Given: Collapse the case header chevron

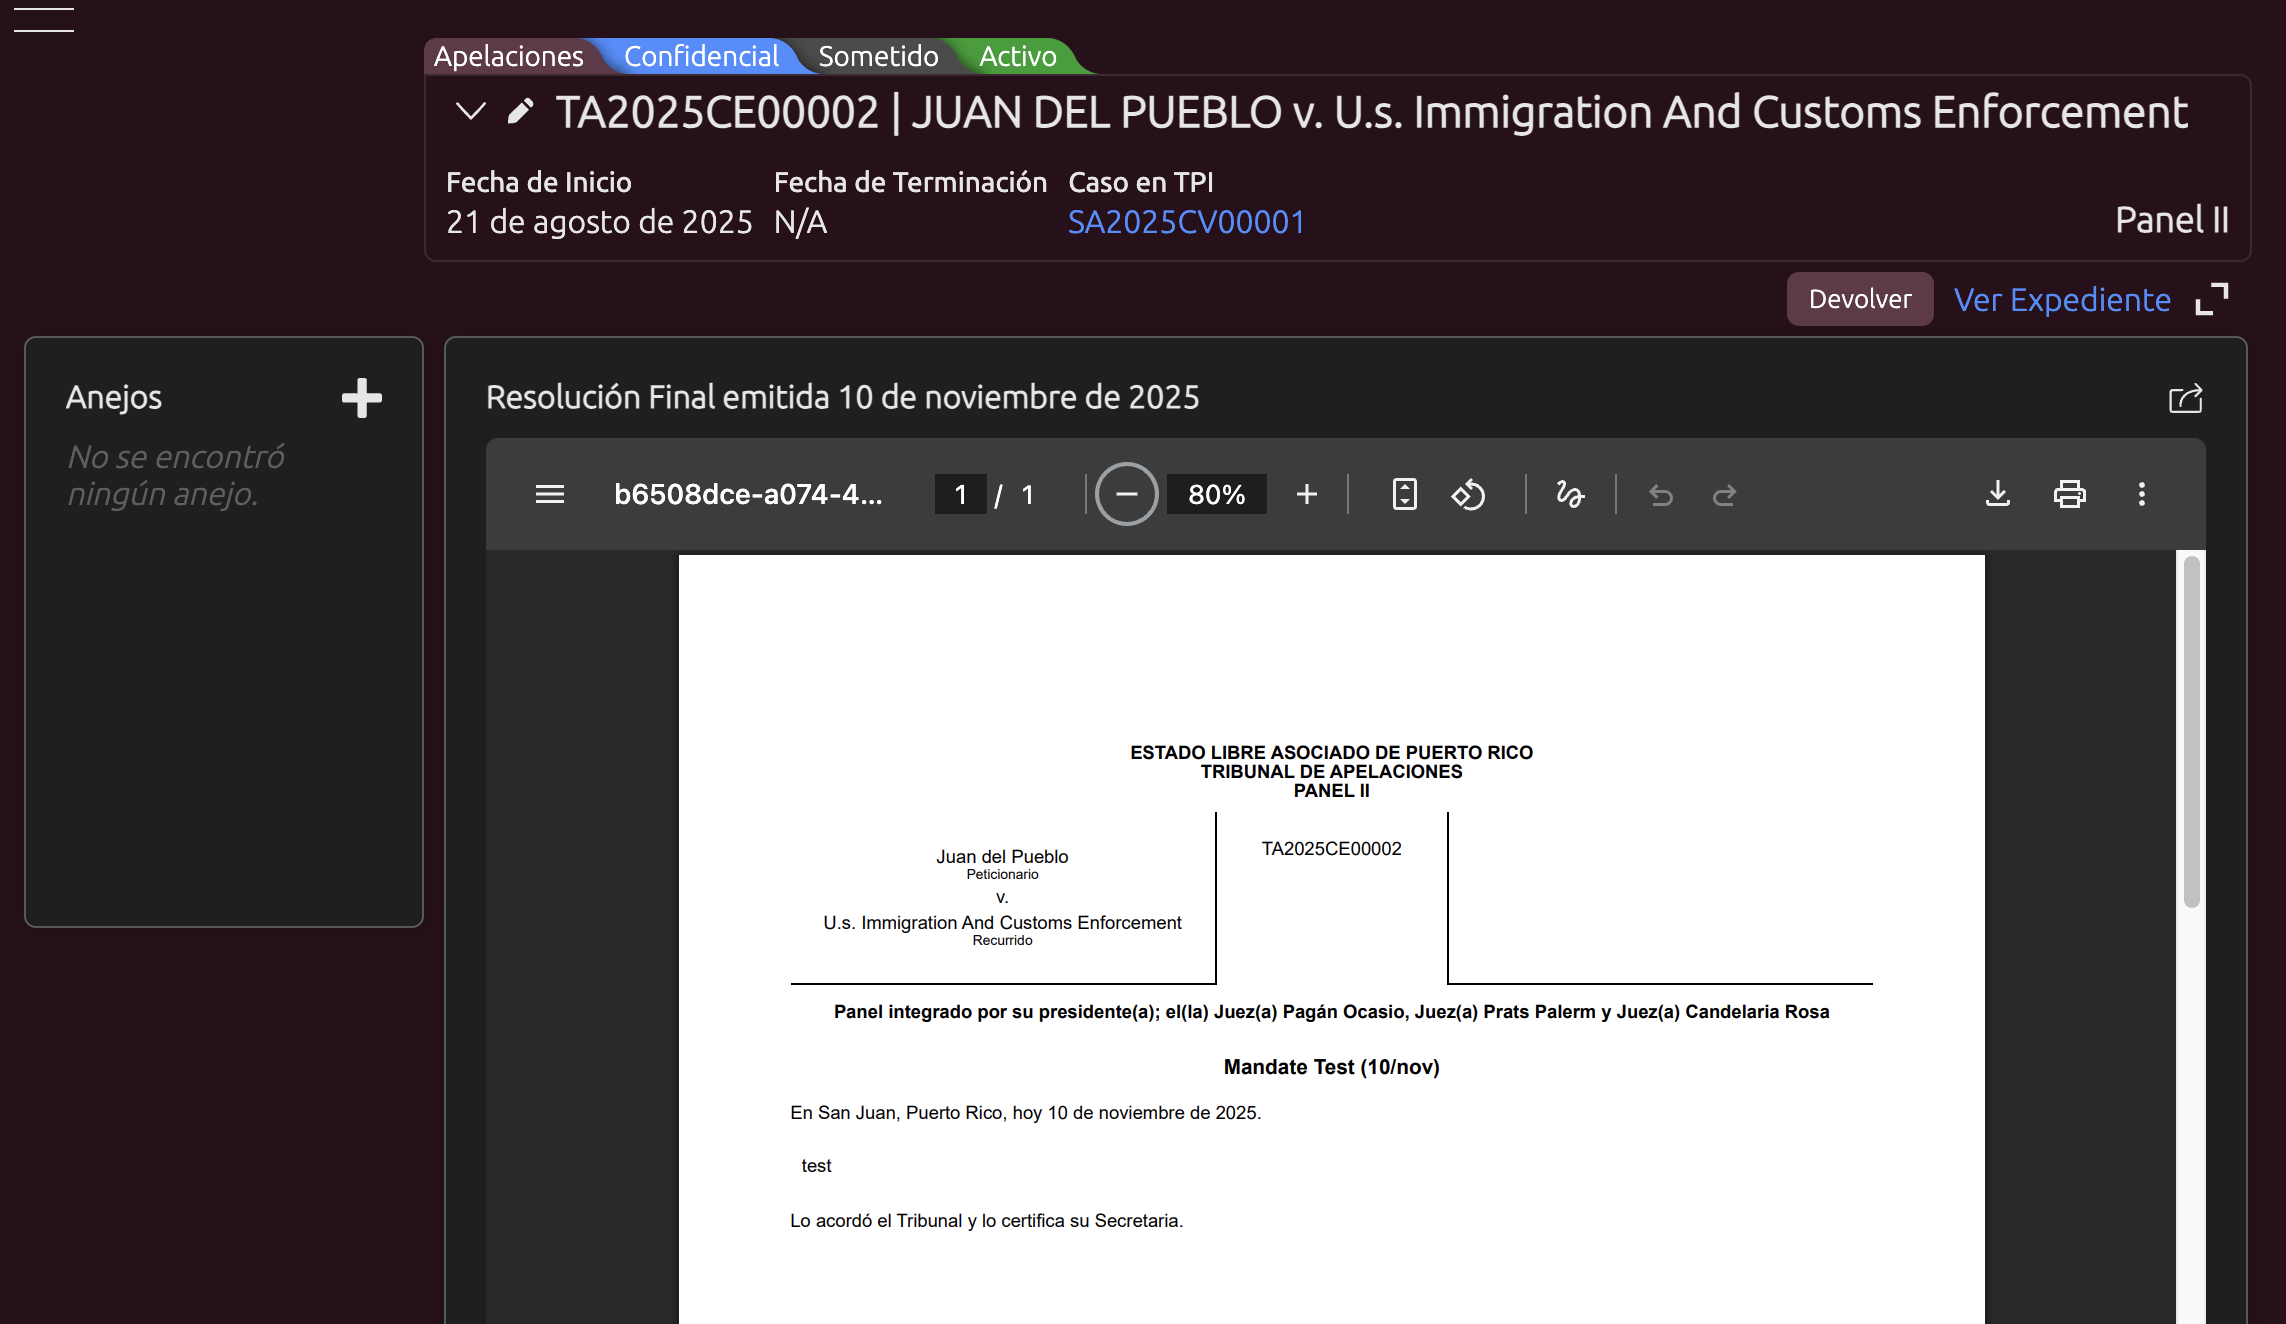Looking at the screenshot, I should pyautogui.click(x=470, y=111).
